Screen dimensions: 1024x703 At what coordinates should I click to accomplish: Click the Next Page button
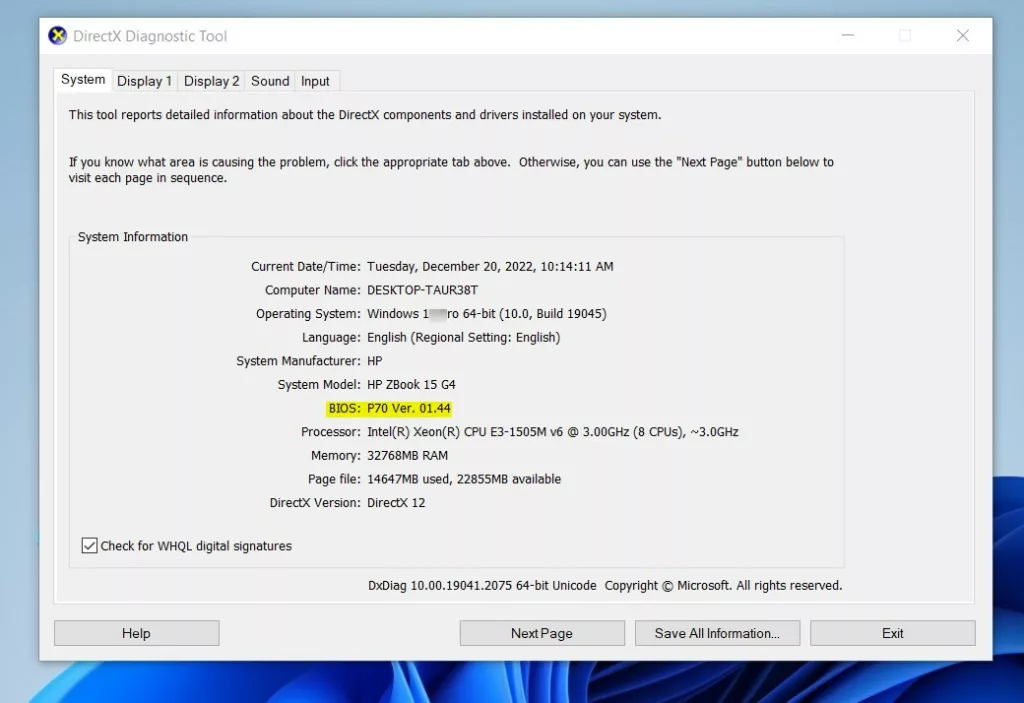[x=541, y=633]
